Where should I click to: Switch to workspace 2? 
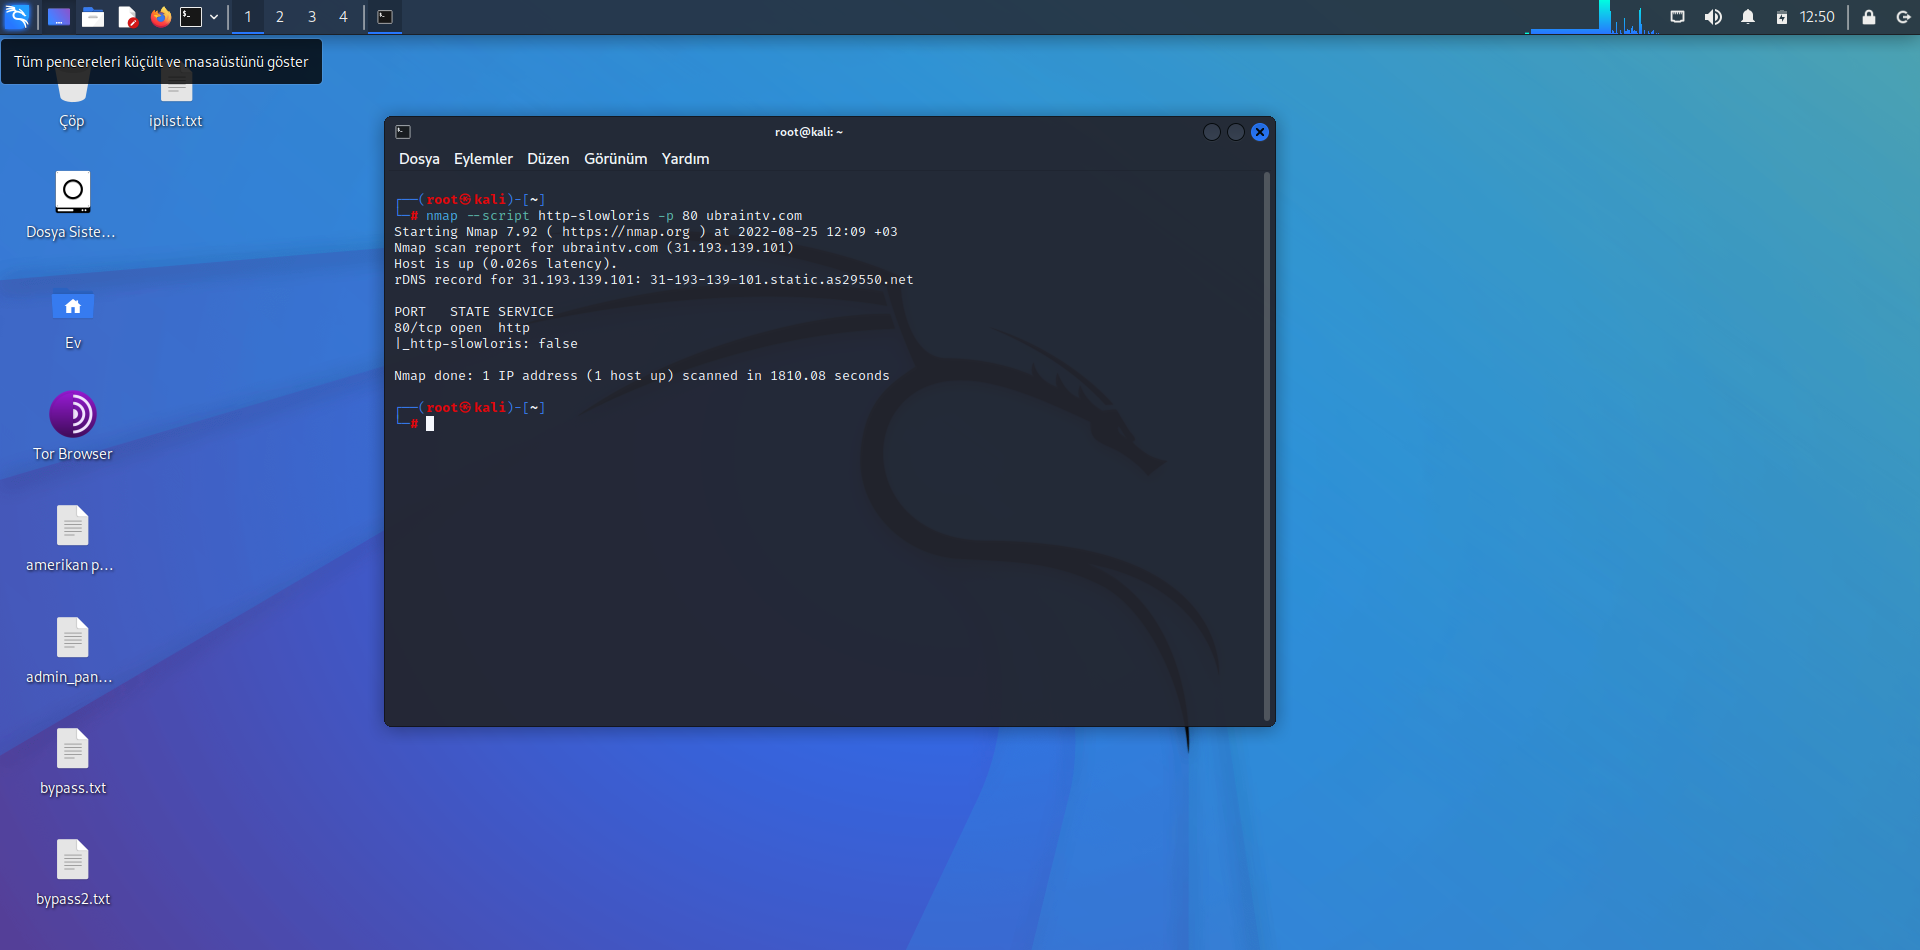(x=280, y=17)
